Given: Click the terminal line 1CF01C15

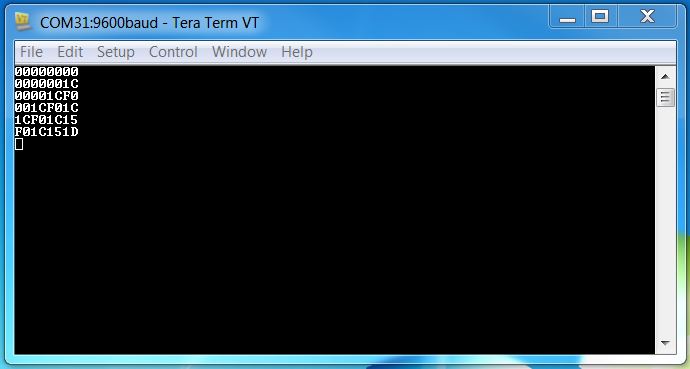Looking at the screenshot, I should (47, 120).
